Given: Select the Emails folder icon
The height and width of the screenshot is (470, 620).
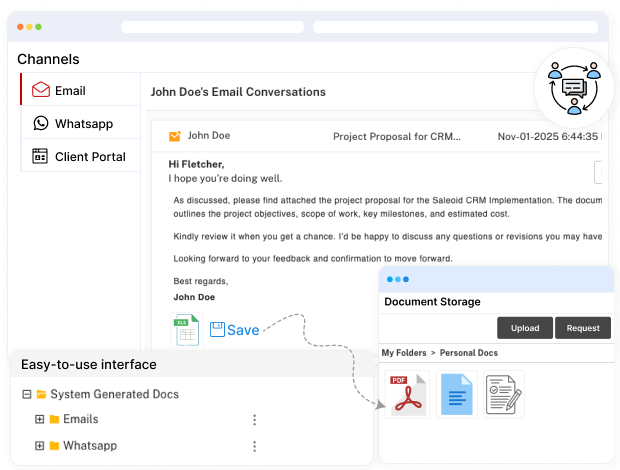Looking at the screenshot, I should click(x=55, y=419).
